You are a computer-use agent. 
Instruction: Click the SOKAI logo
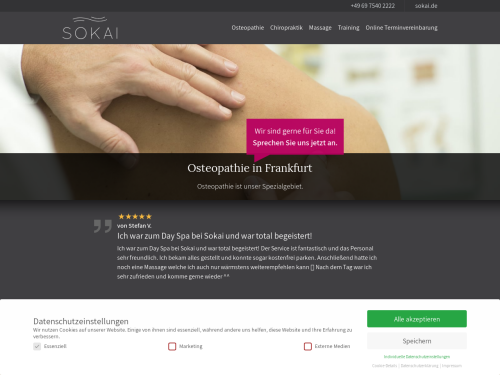(90, 28)
